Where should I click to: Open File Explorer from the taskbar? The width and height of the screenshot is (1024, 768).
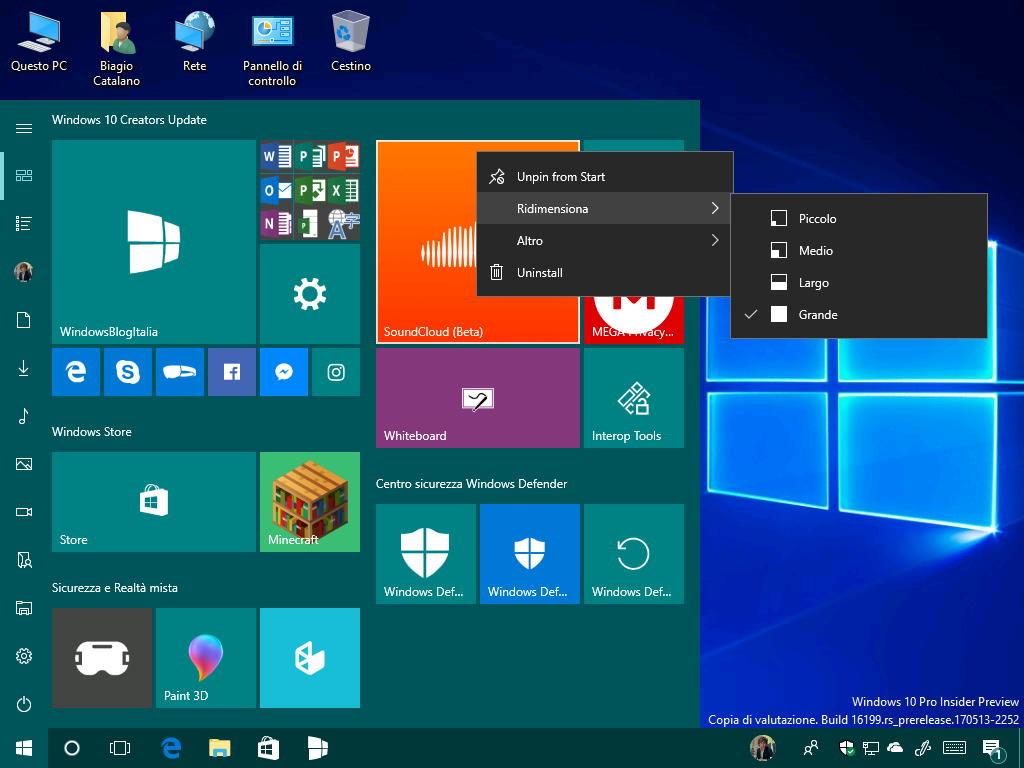pyautogui.click(x=219, y=748)
